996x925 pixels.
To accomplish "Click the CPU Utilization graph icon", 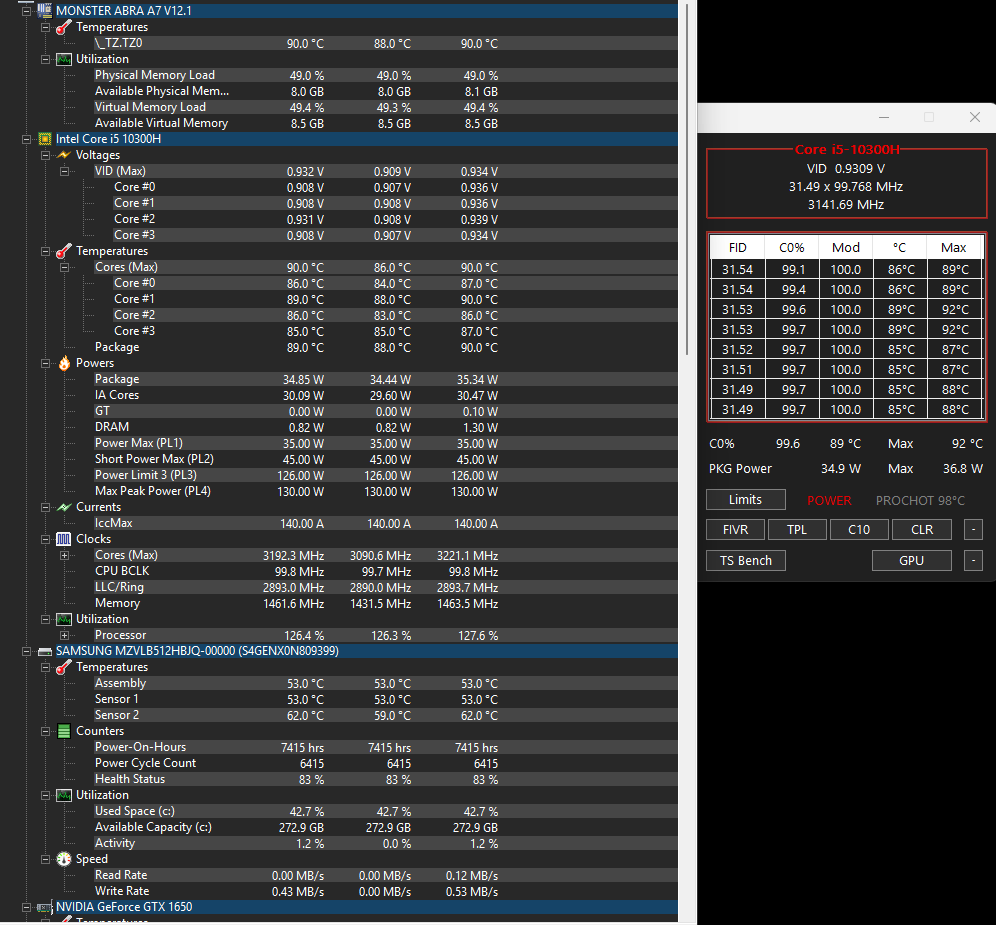I will pyautogui.click(x=64, y=619).
